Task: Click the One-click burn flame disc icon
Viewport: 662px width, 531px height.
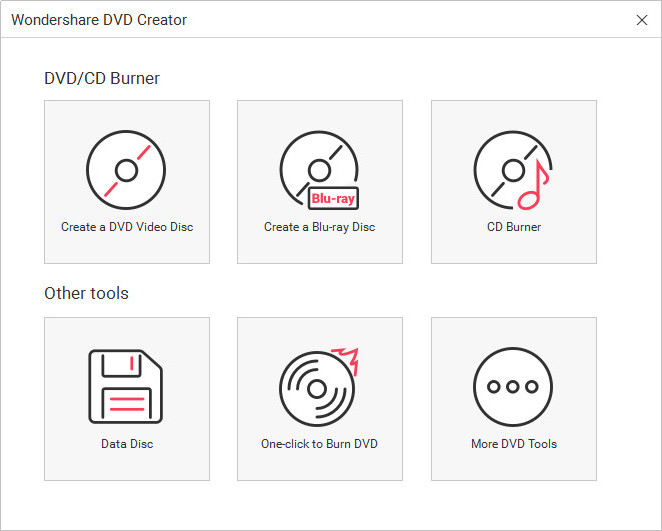Action: click(318, 387)
